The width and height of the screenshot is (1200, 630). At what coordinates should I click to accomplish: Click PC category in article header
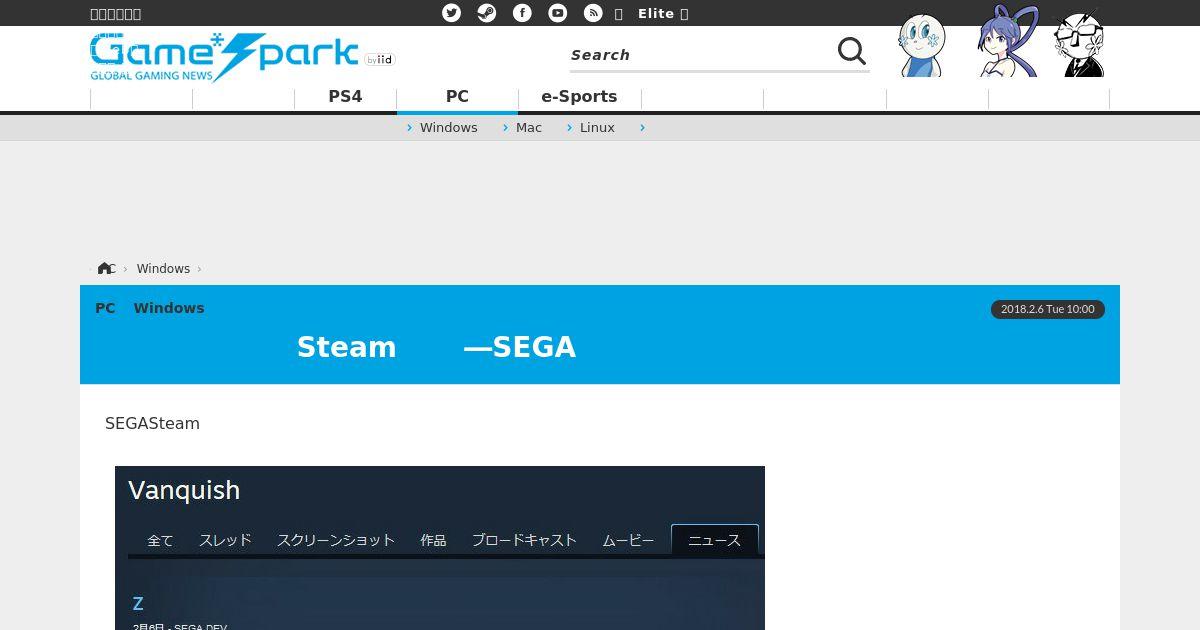(105, 308)
